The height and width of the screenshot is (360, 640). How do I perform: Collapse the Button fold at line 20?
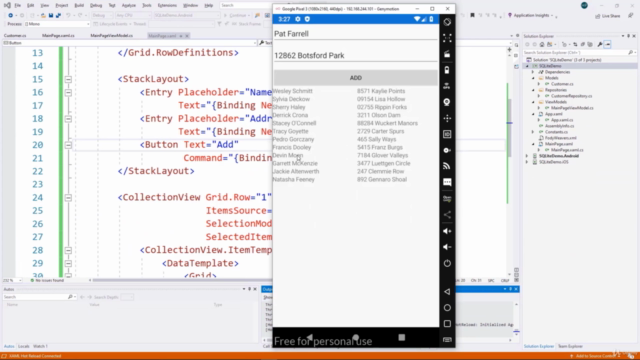tap(68, 145)
